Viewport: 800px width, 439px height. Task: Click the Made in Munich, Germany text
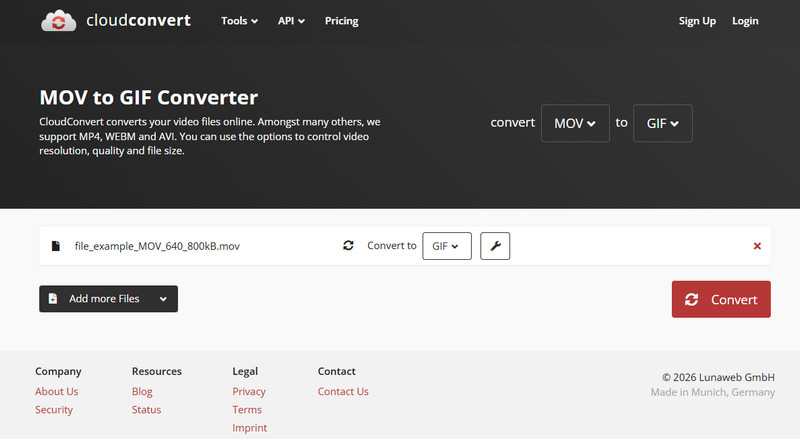(713, 392)
